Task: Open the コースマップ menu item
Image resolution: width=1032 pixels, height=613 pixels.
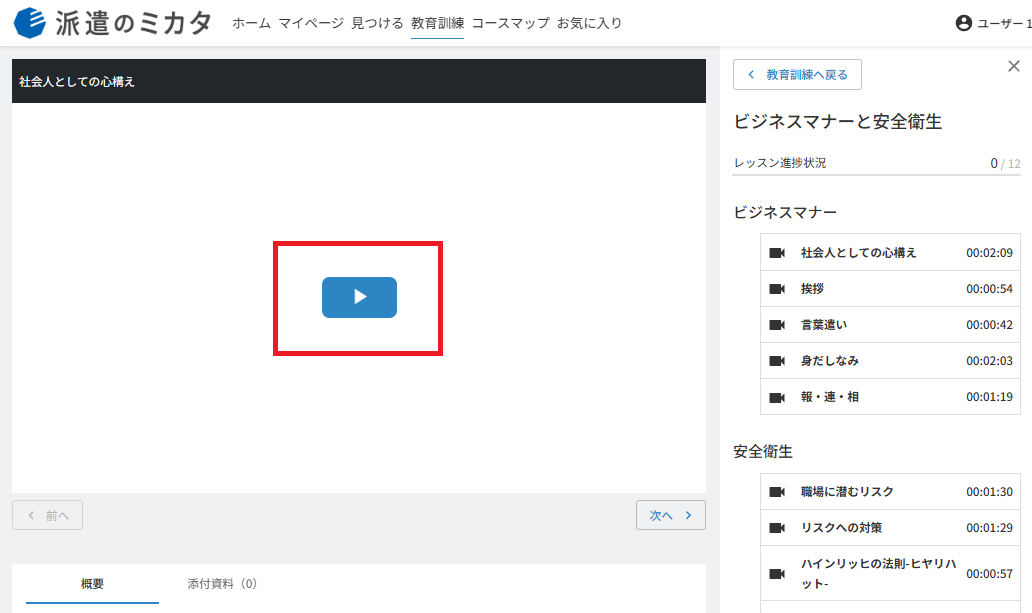Action: tap(510, 23)
